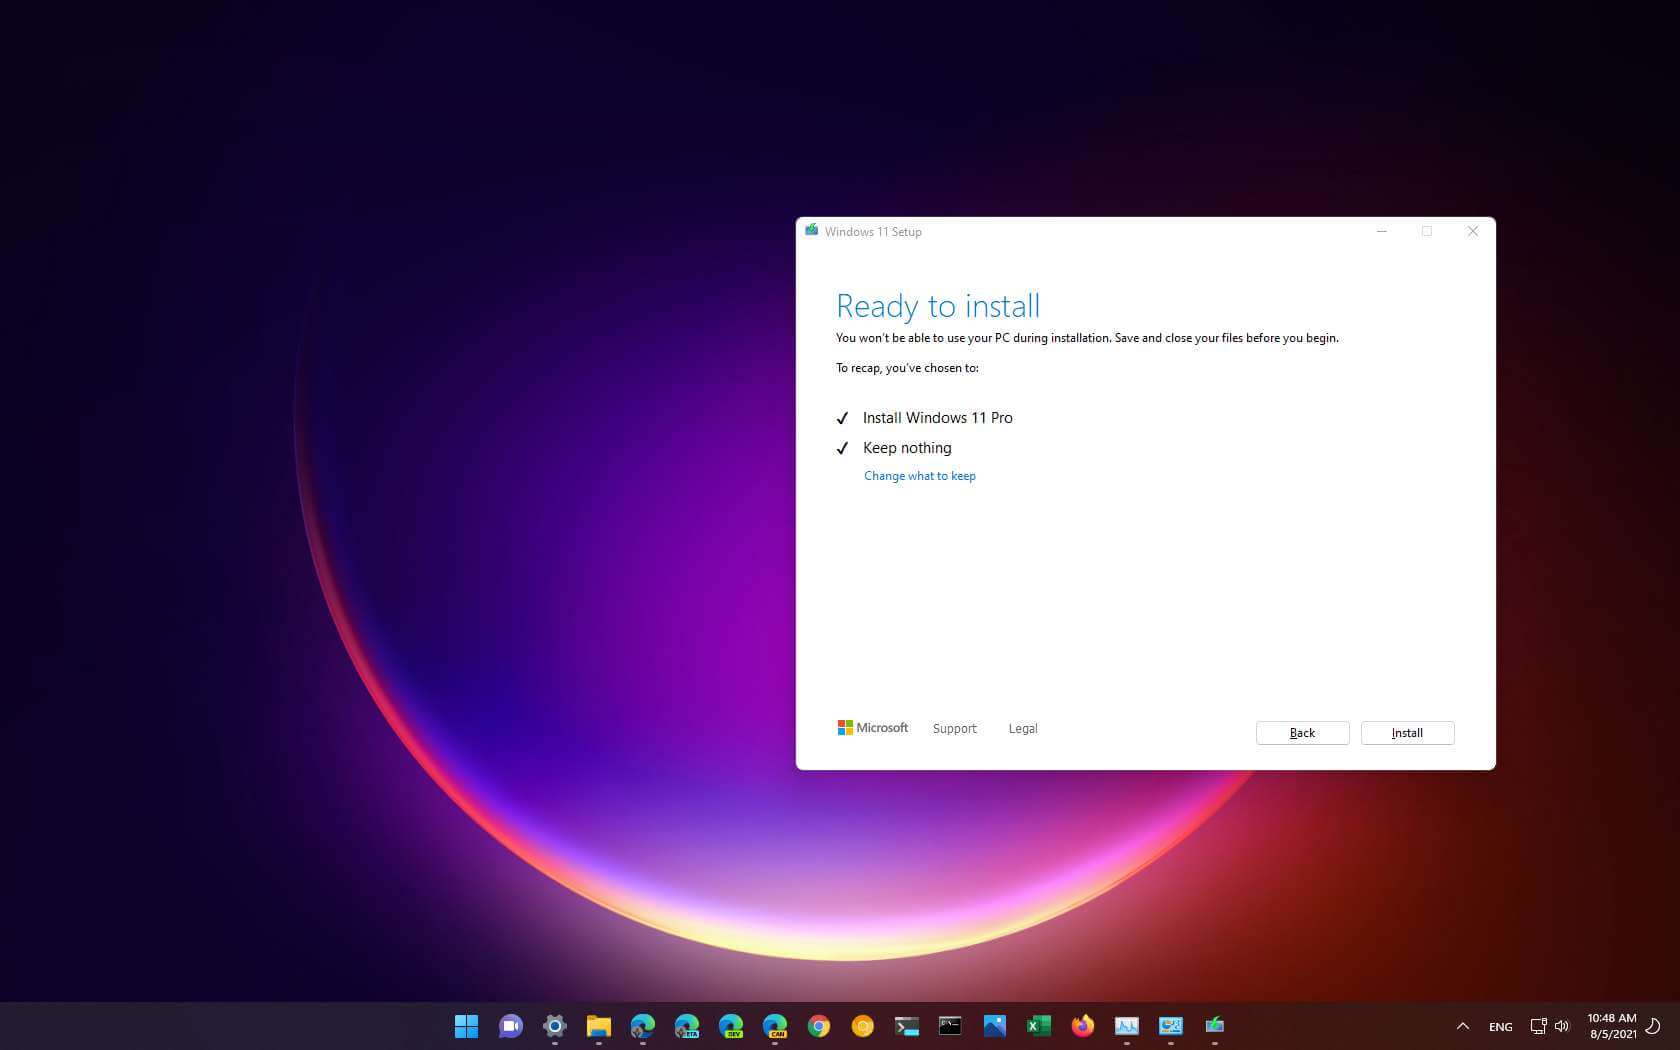Open Microsoft Edge Canary from the taskbar
The image size is (1680, 1050).
pos(776,1026)
